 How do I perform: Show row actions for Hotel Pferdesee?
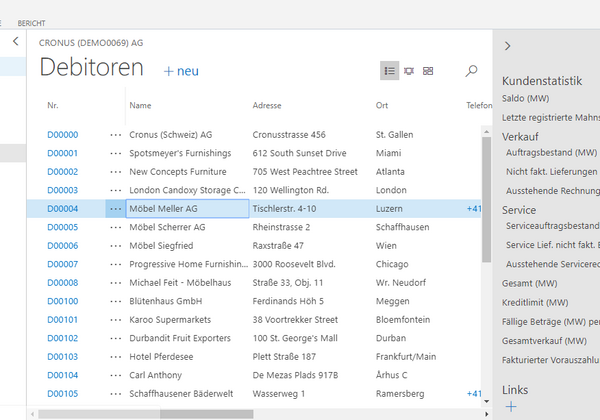pyautogui.click(x=115, y=356)
